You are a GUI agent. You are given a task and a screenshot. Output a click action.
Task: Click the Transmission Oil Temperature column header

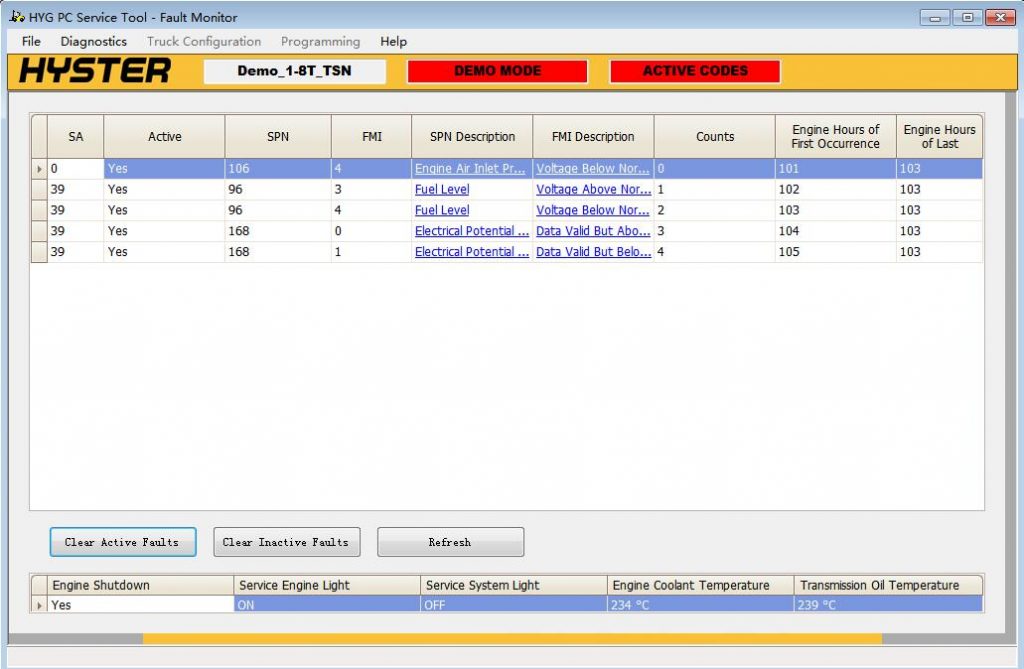pos(888,585)
